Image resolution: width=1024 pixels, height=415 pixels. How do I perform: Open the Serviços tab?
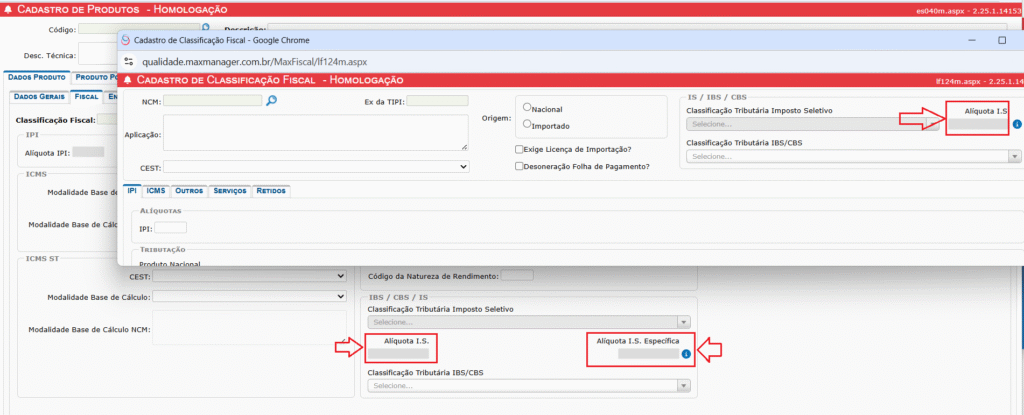pyautogui.click(x=231, y=190)
